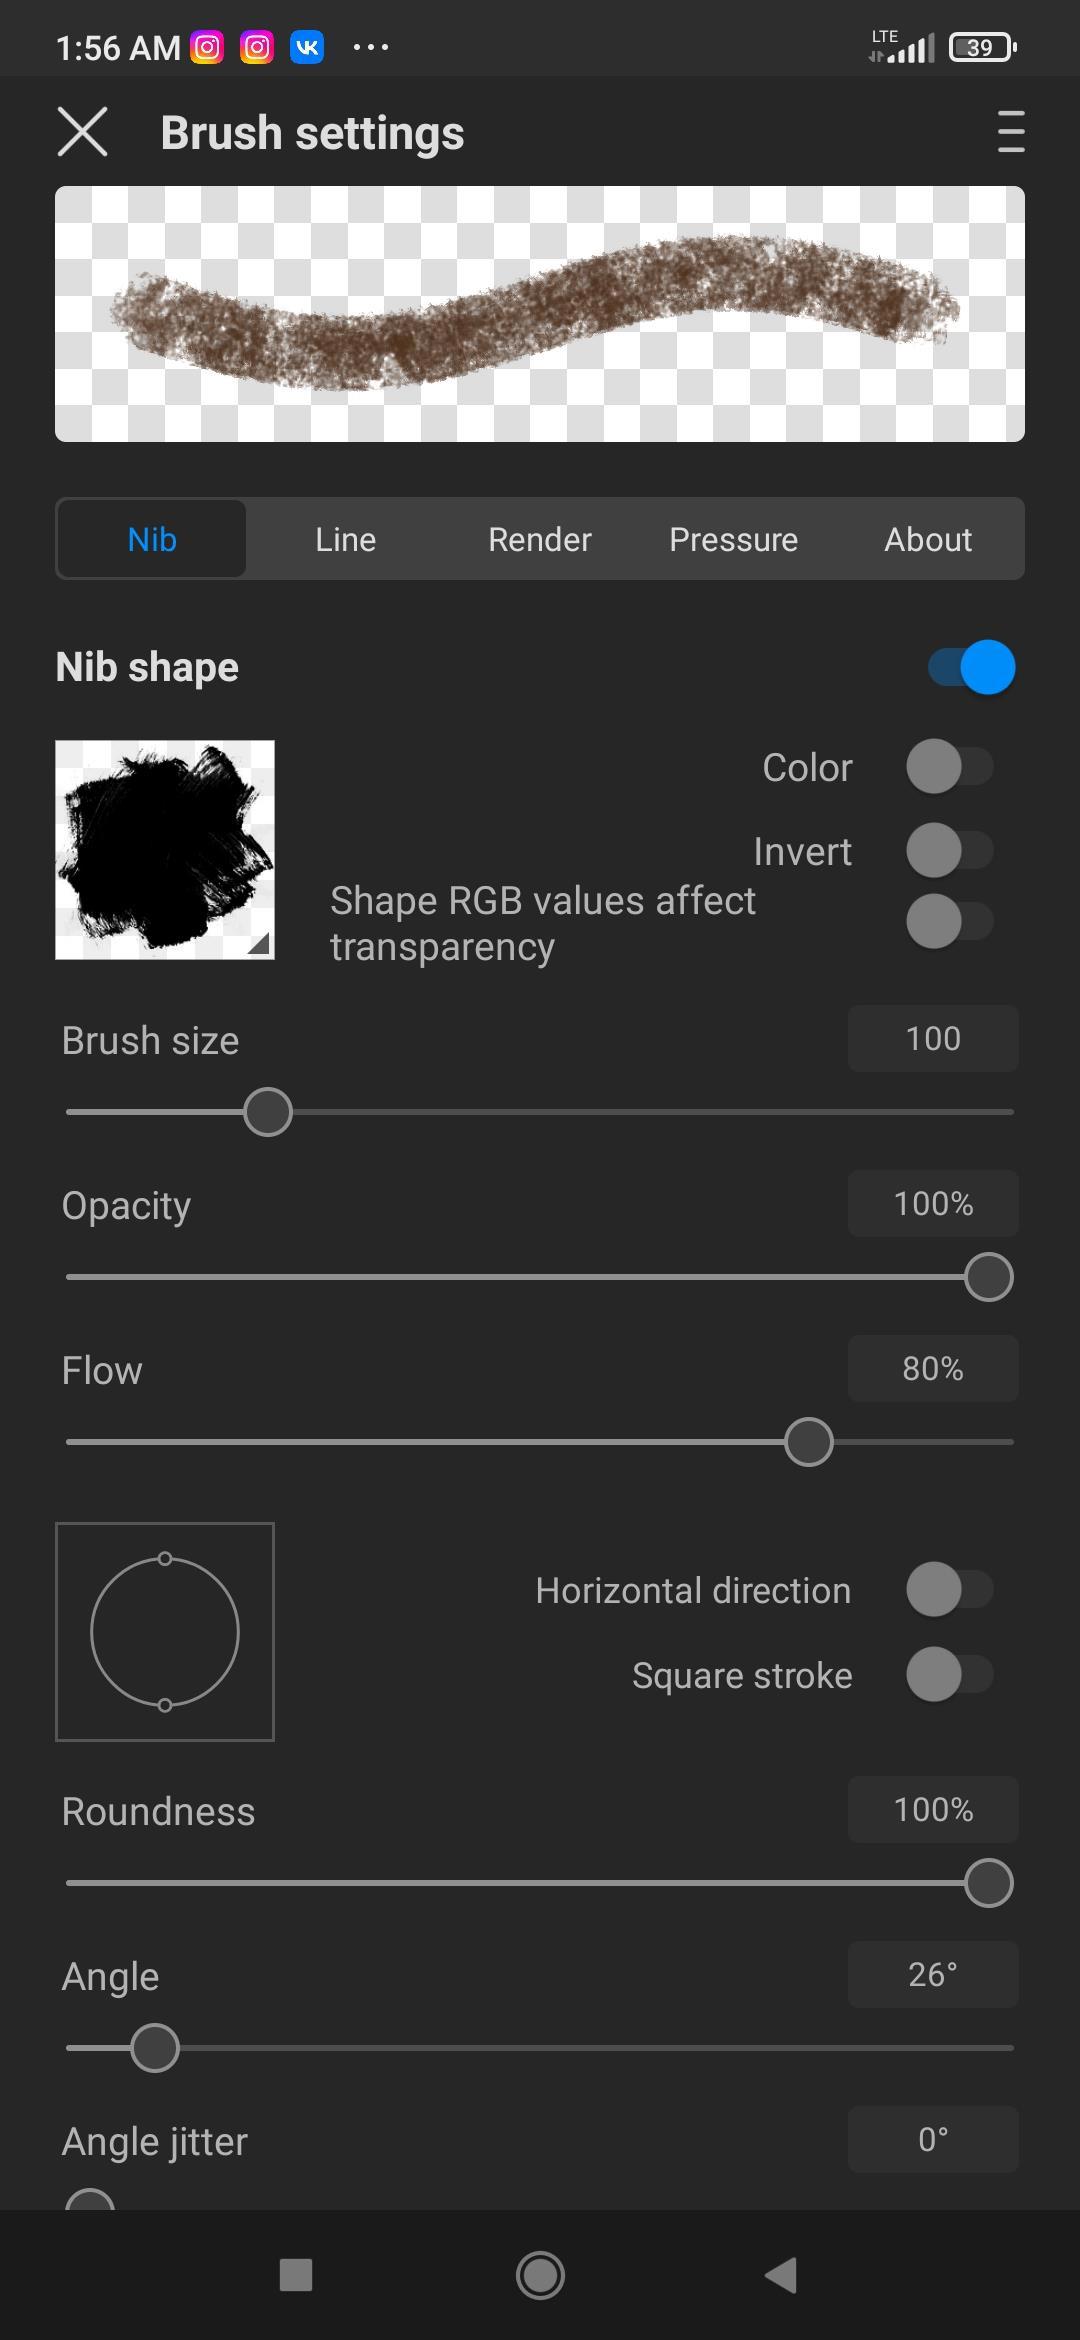Tap the brush stroke preview image

pos(540,314)
